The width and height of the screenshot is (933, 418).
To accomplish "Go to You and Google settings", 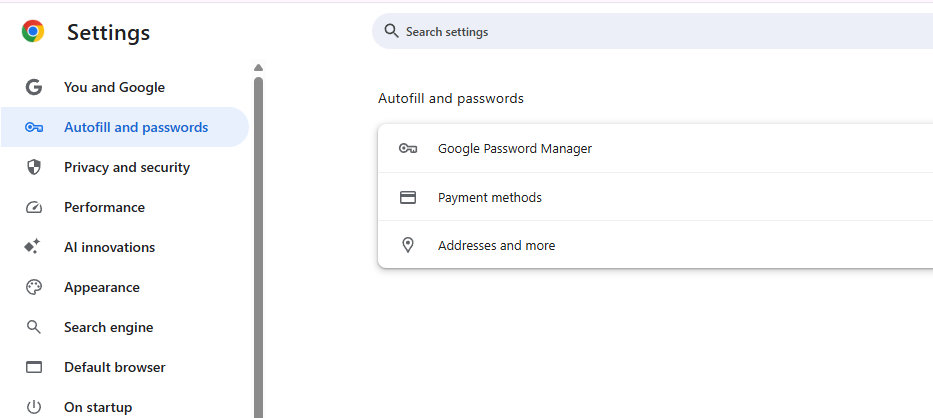I will (114, 87).
